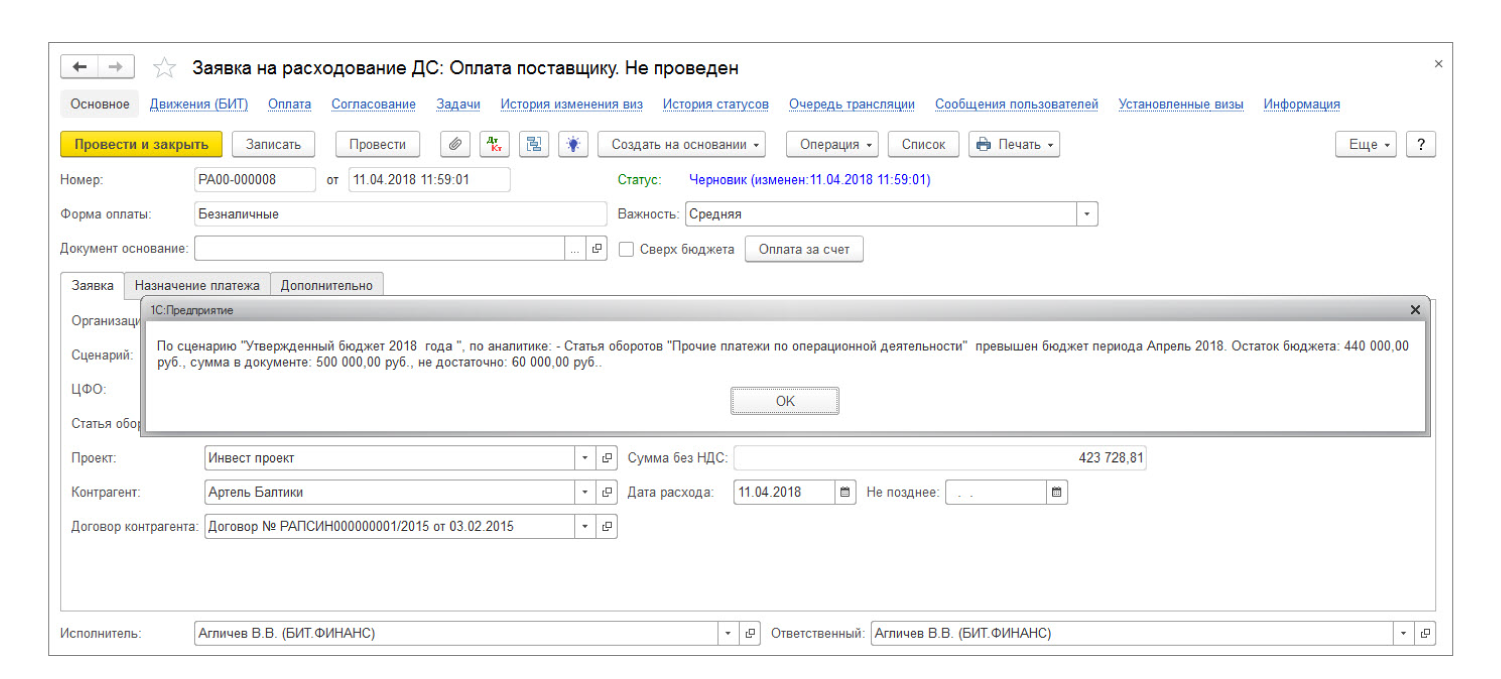Click the light bulb icon
The width and height of the screenshot is (1501, 679).
(573, 144)
